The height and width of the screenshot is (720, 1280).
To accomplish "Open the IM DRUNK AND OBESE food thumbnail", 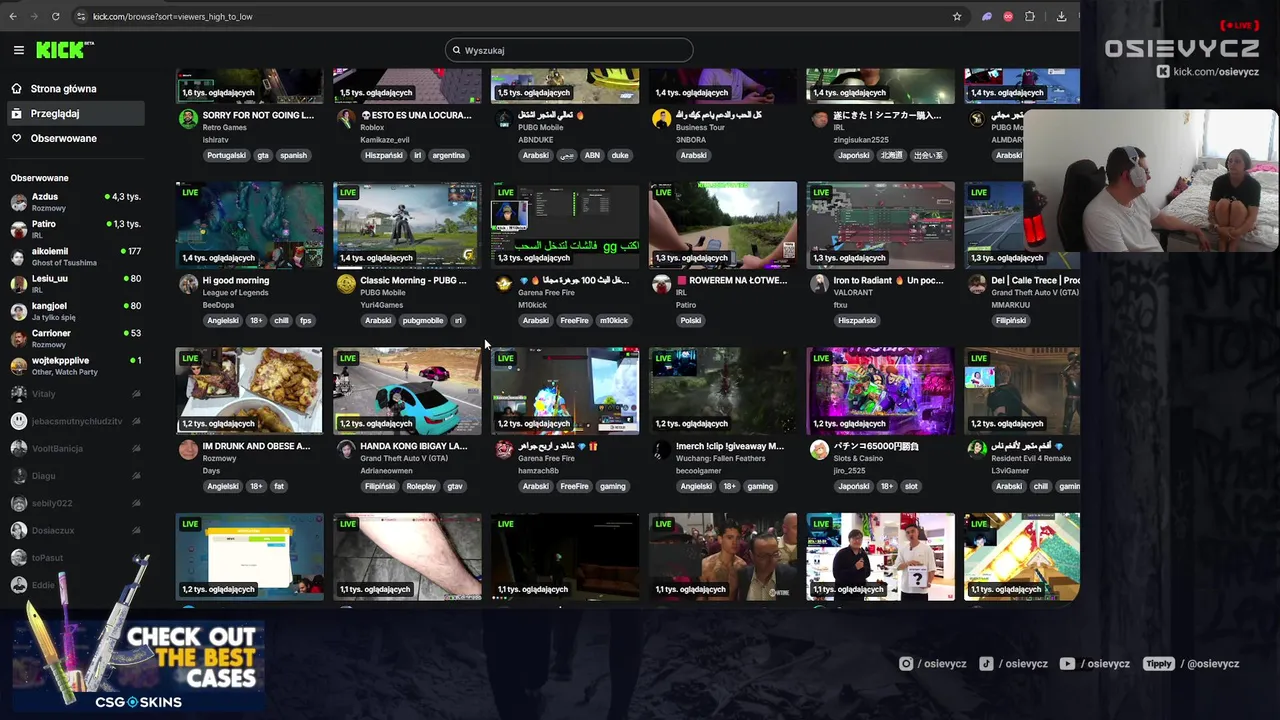I will click(x=249, y=391).
